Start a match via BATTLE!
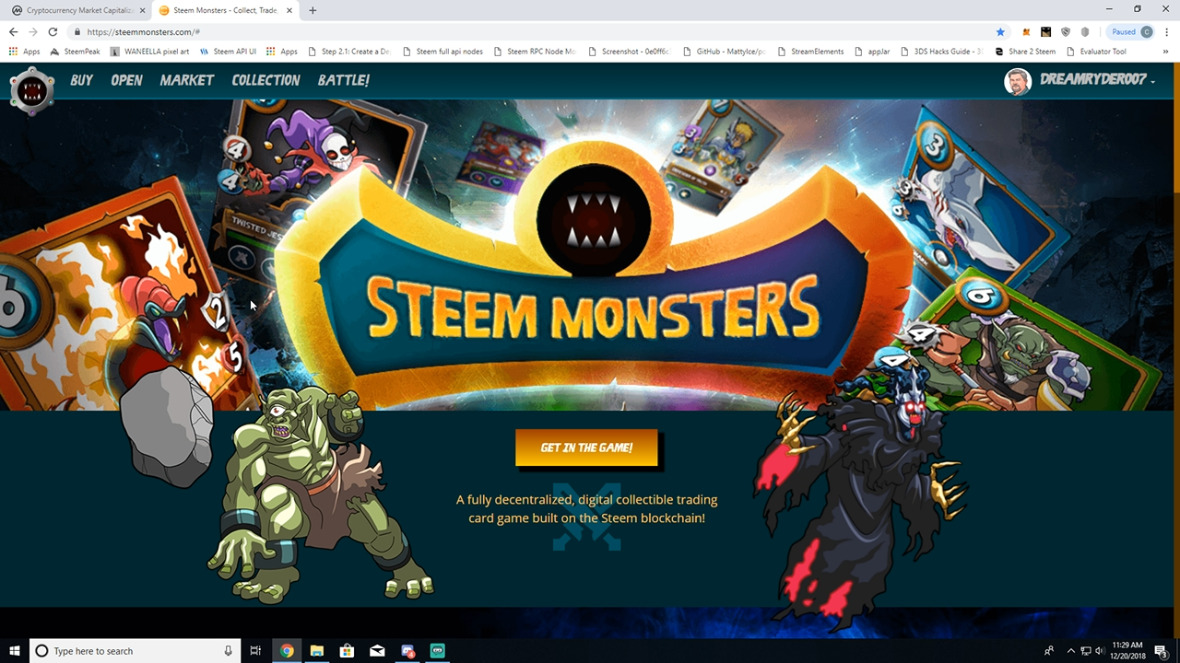Viewport: 1180px width, 663px height. click(343, 80)
